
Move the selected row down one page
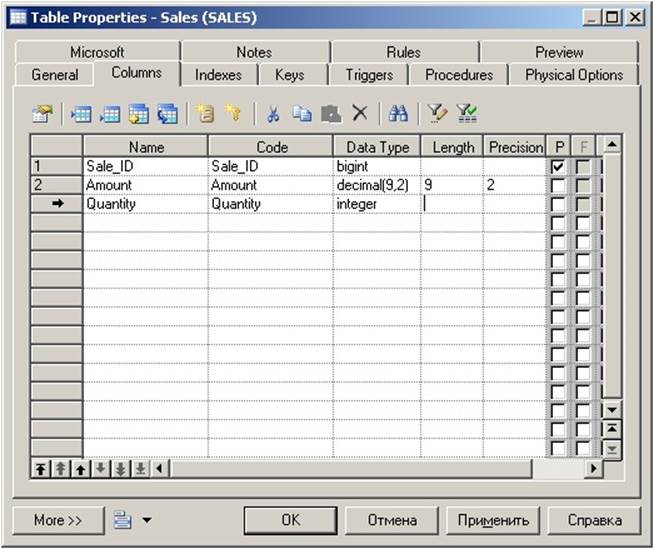coord(121,469)
